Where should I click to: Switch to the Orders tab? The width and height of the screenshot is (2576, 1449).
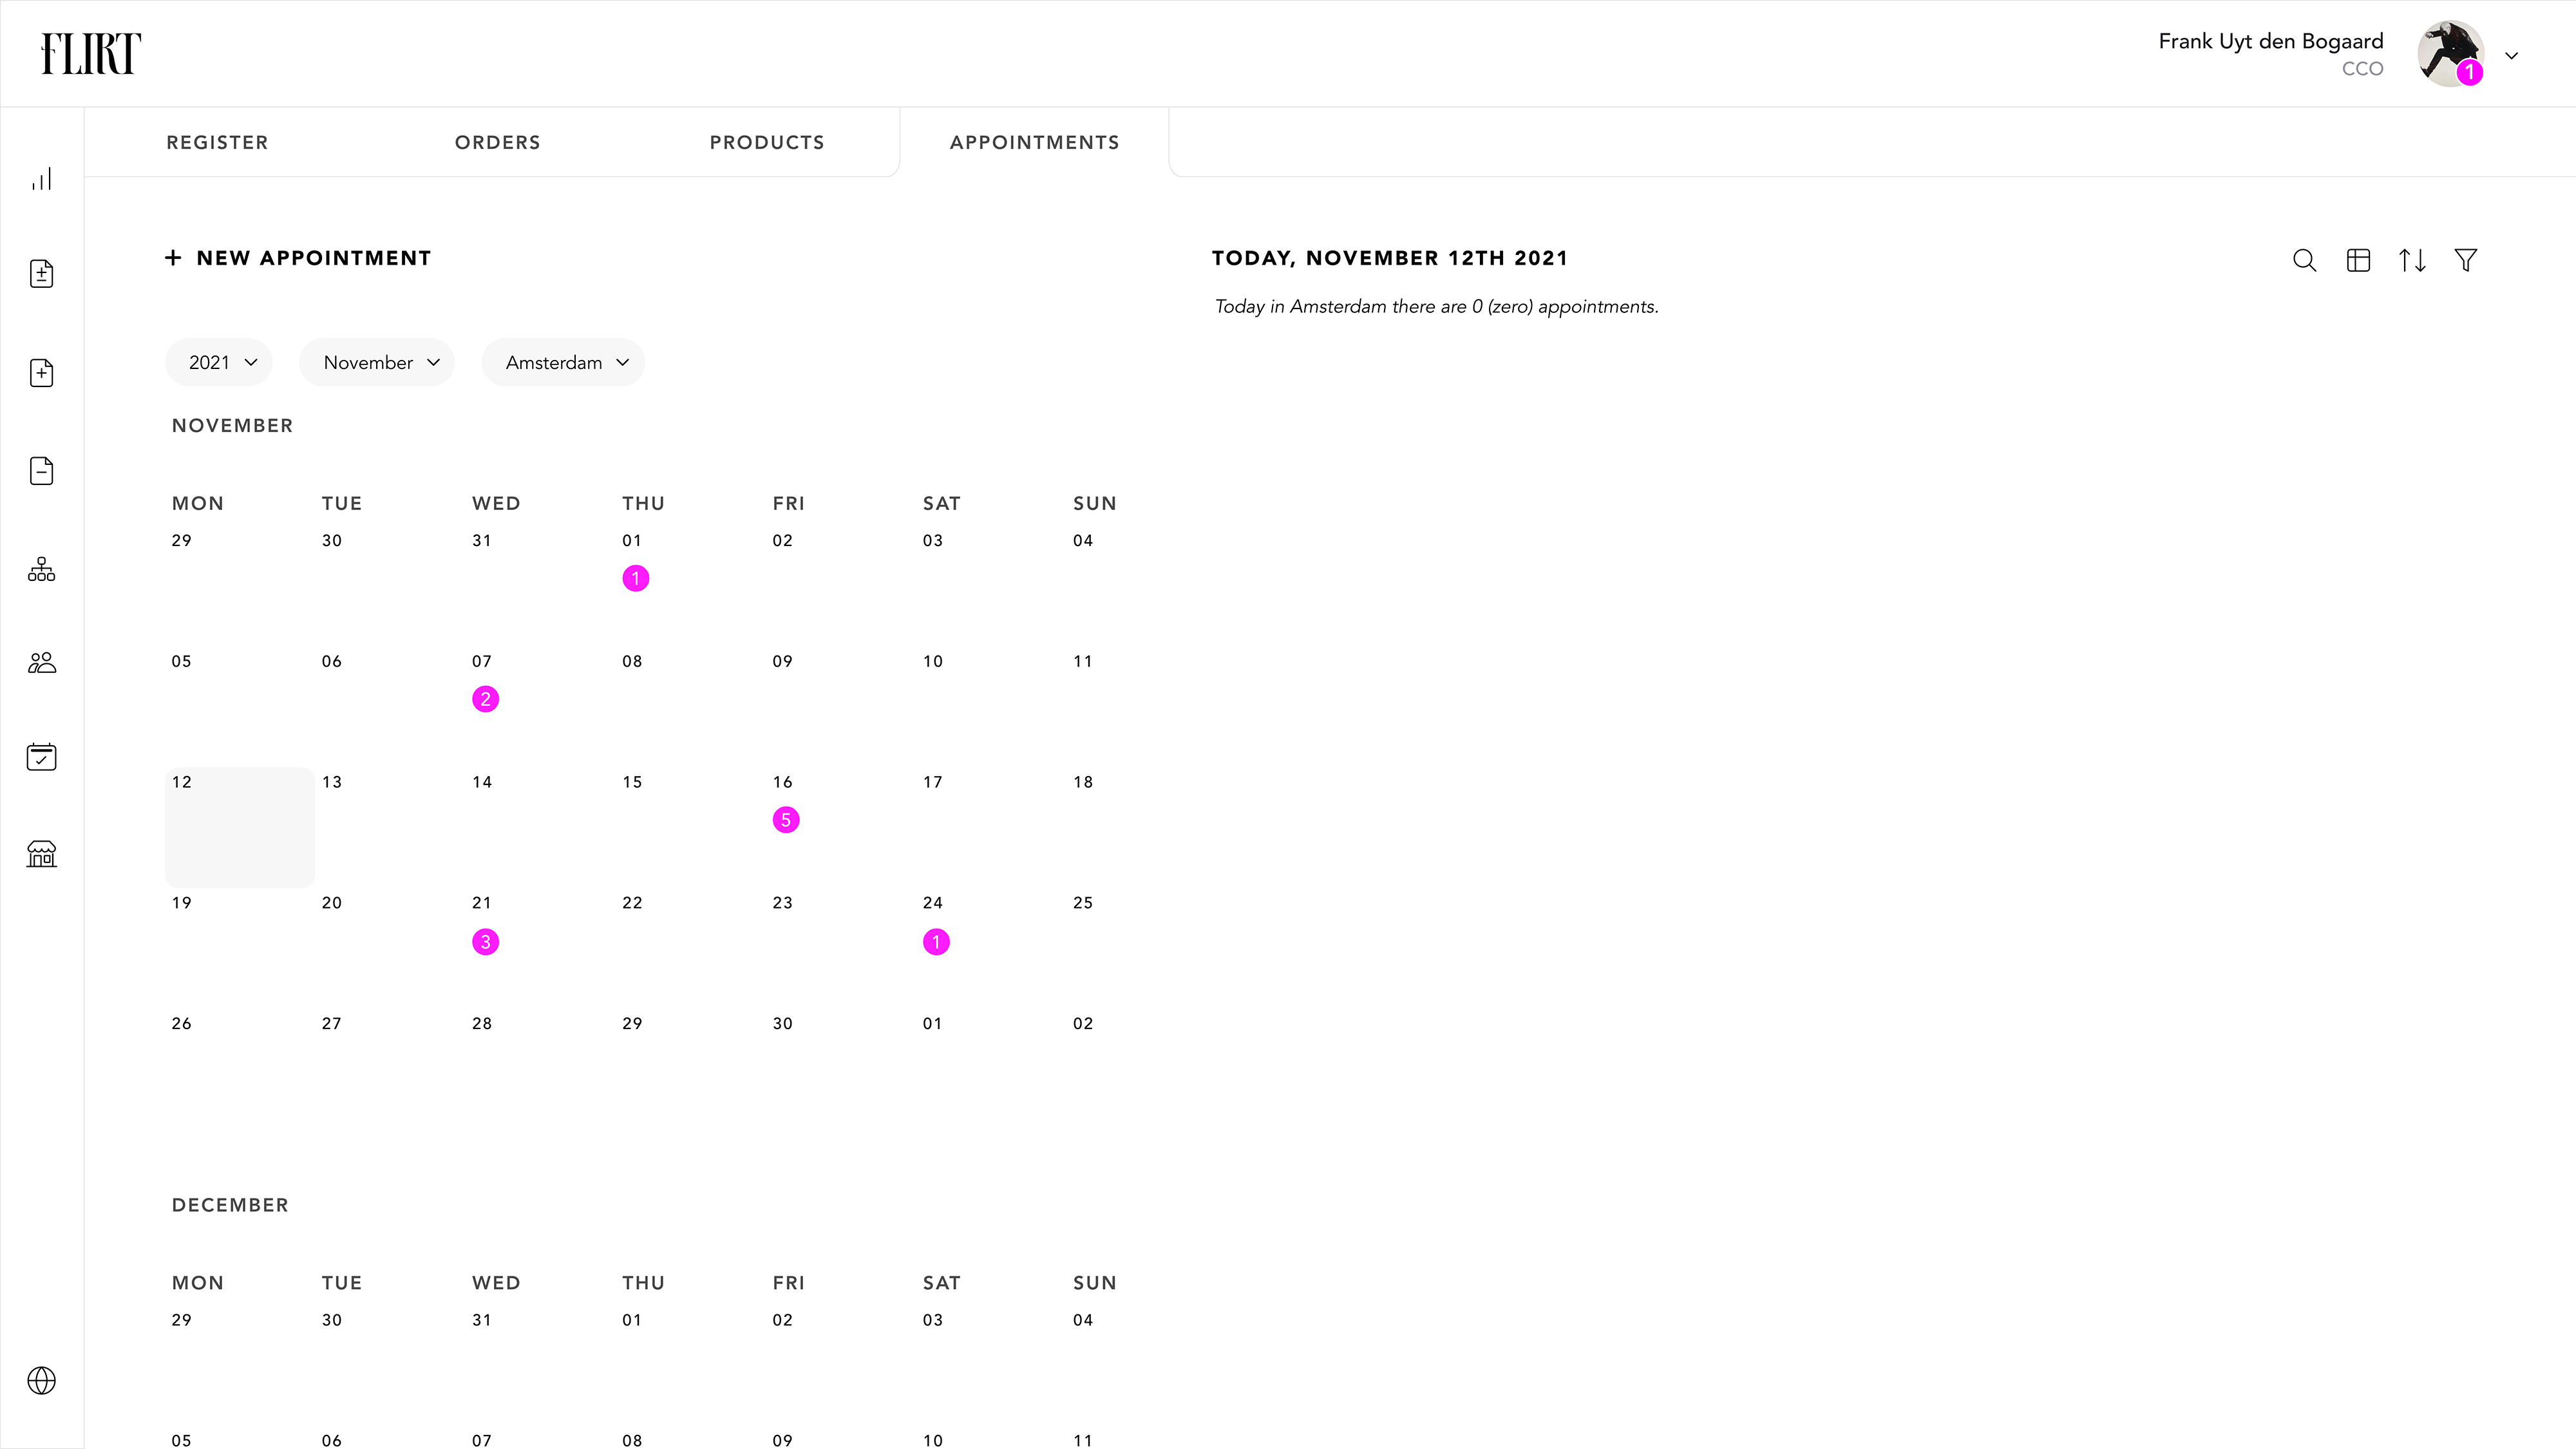click(497, 142)
